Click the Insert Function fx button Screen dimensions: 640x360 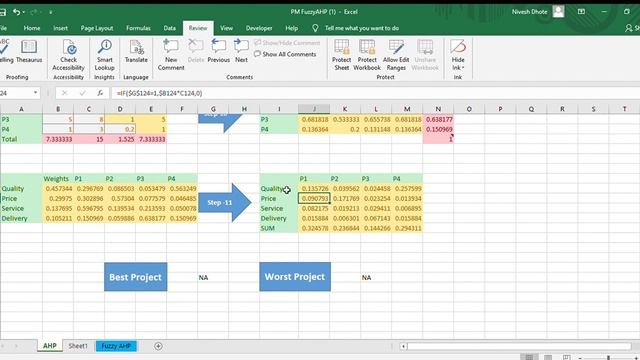coord(100,93)
